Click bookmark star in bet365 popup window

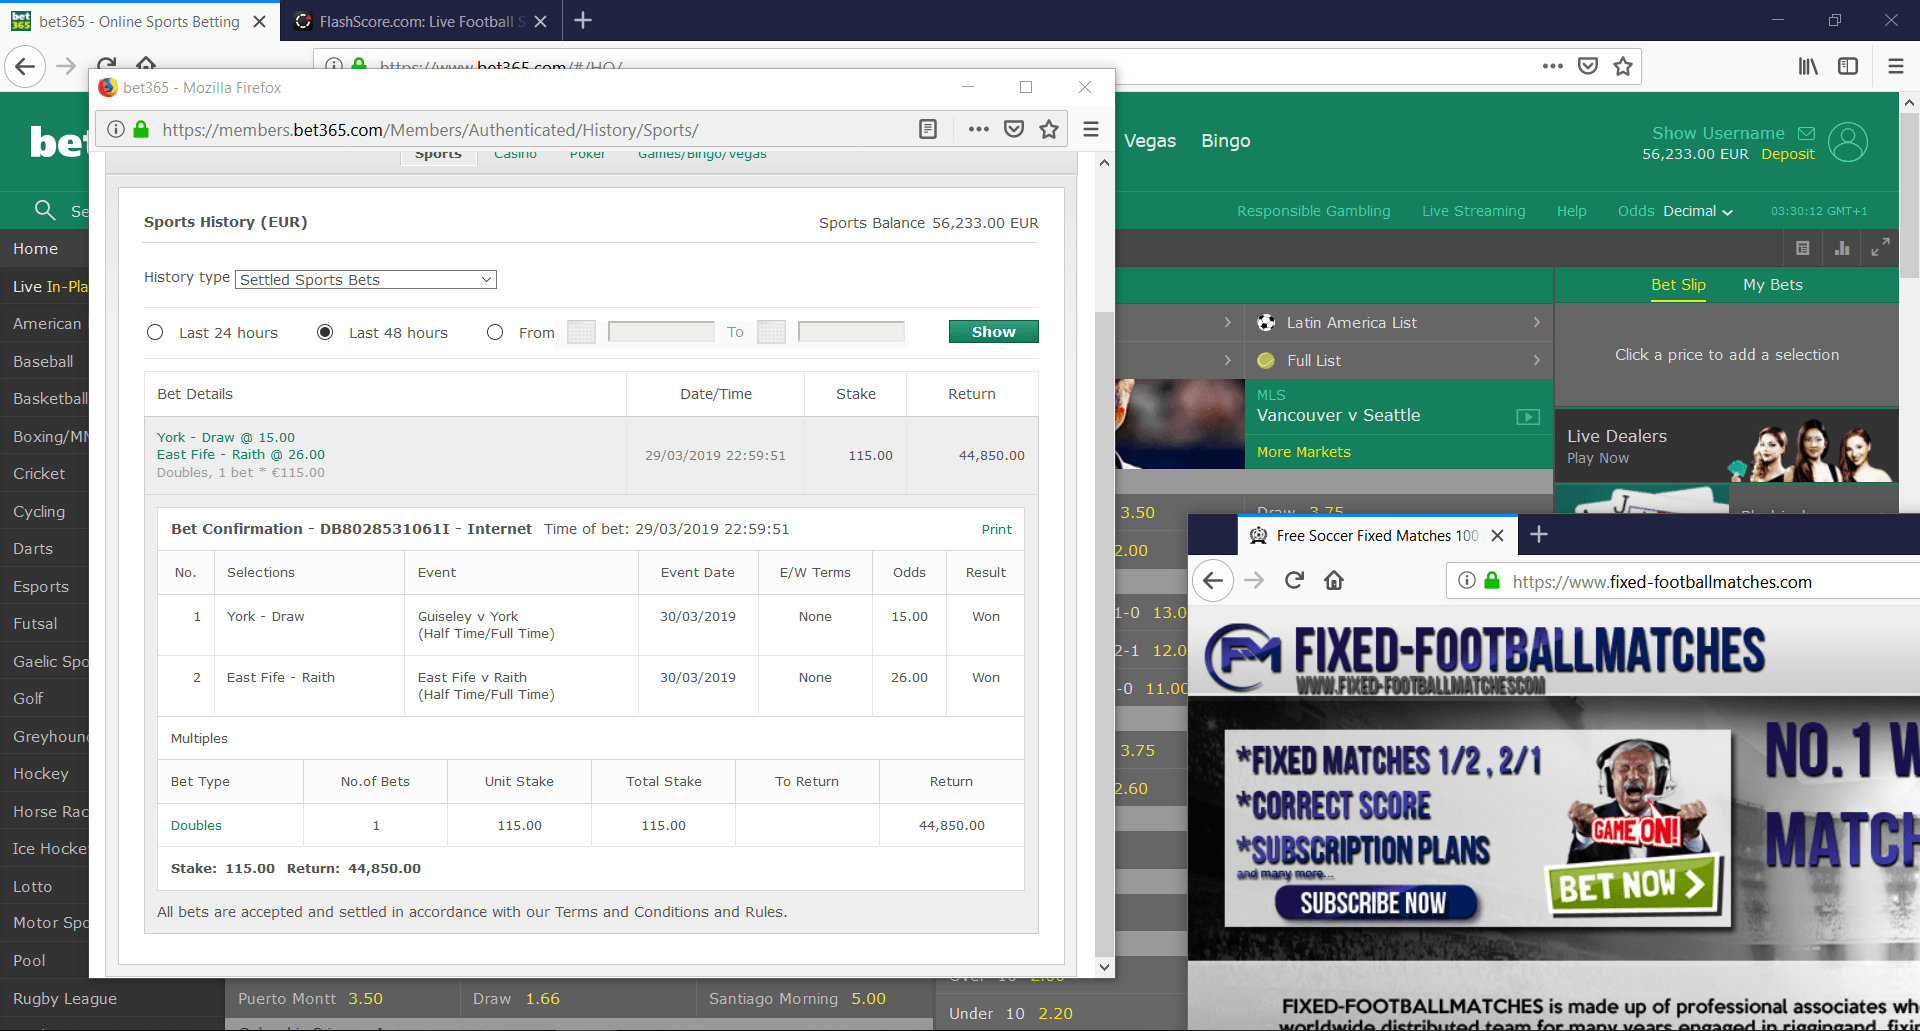(1048, 129)
